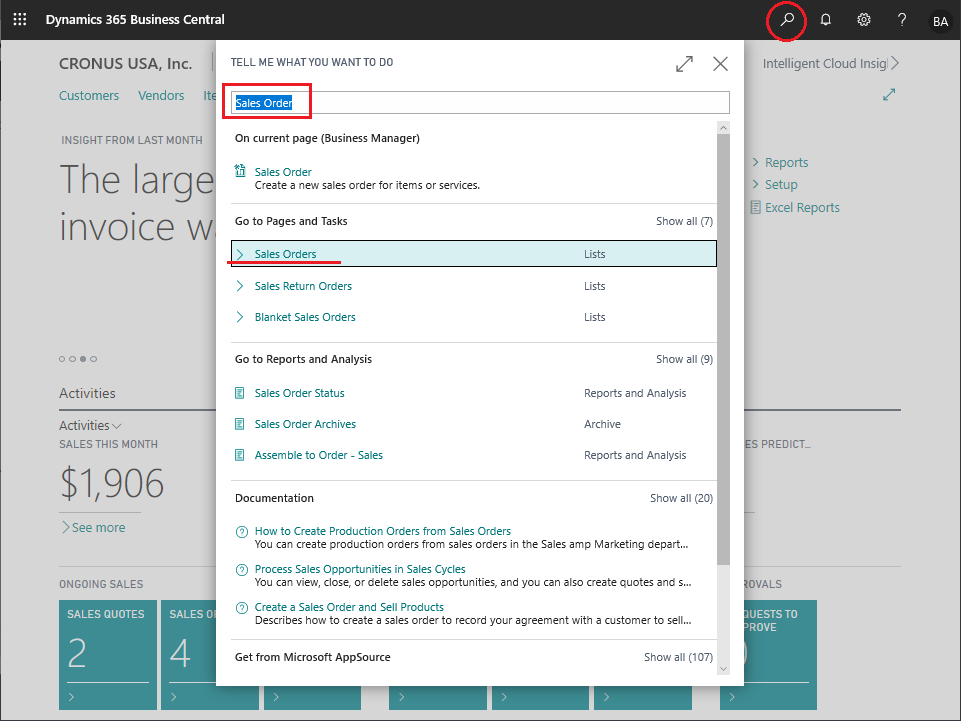Click the Dynamics 365 Business Central title

pos(135,20)
